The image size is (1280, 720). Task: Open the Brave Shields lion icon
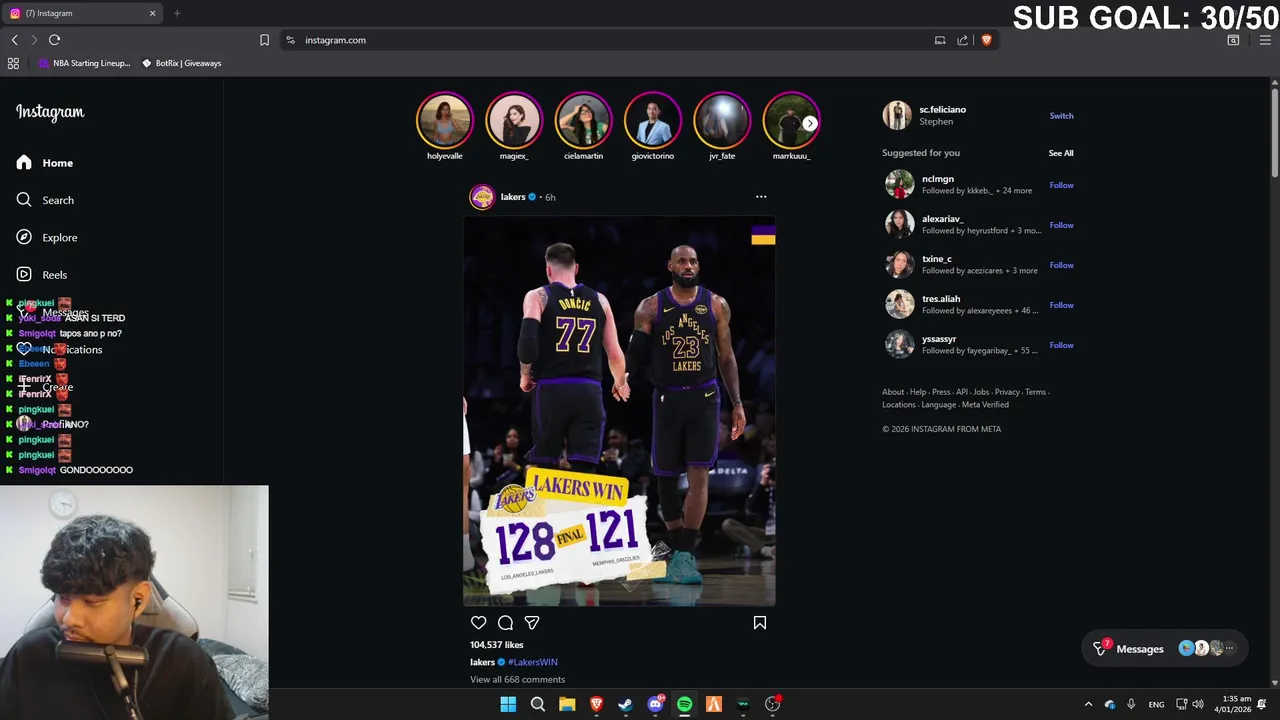986,40
